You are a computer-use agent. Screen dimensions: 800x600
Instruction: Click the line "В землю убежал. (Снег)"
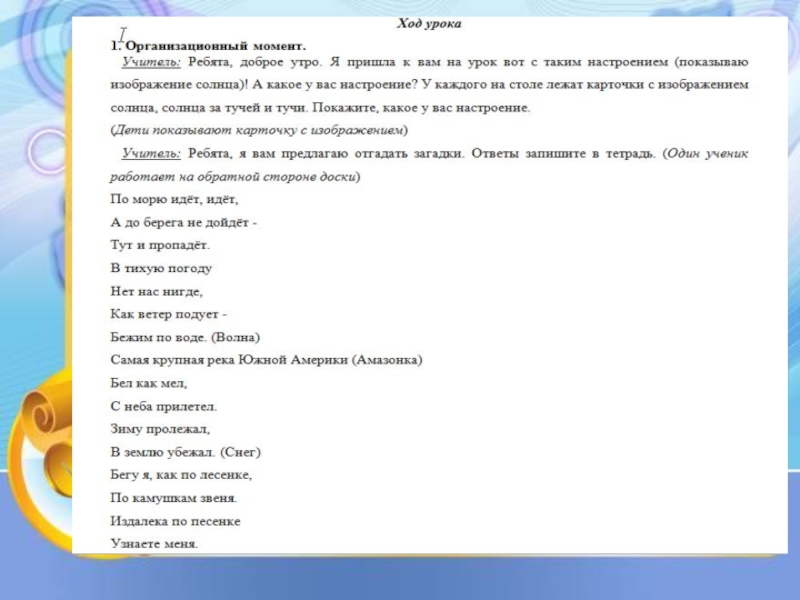pos(186,452)
